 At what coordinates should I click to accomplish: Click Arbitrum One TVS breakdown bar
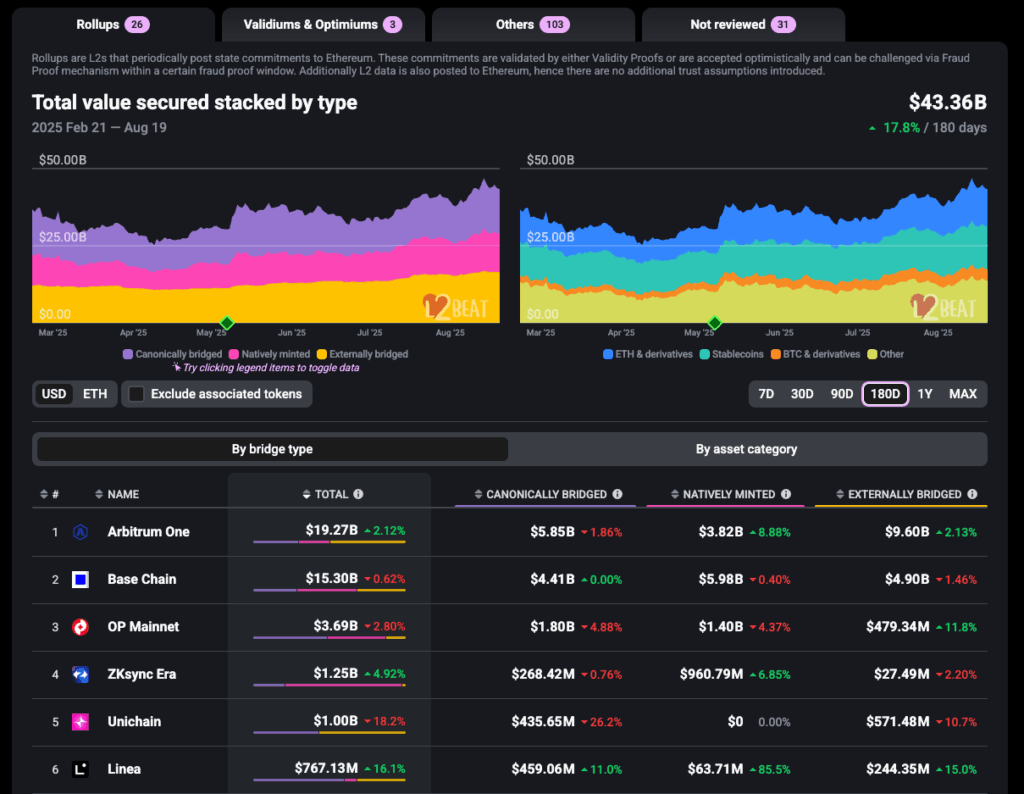(329, 542)
